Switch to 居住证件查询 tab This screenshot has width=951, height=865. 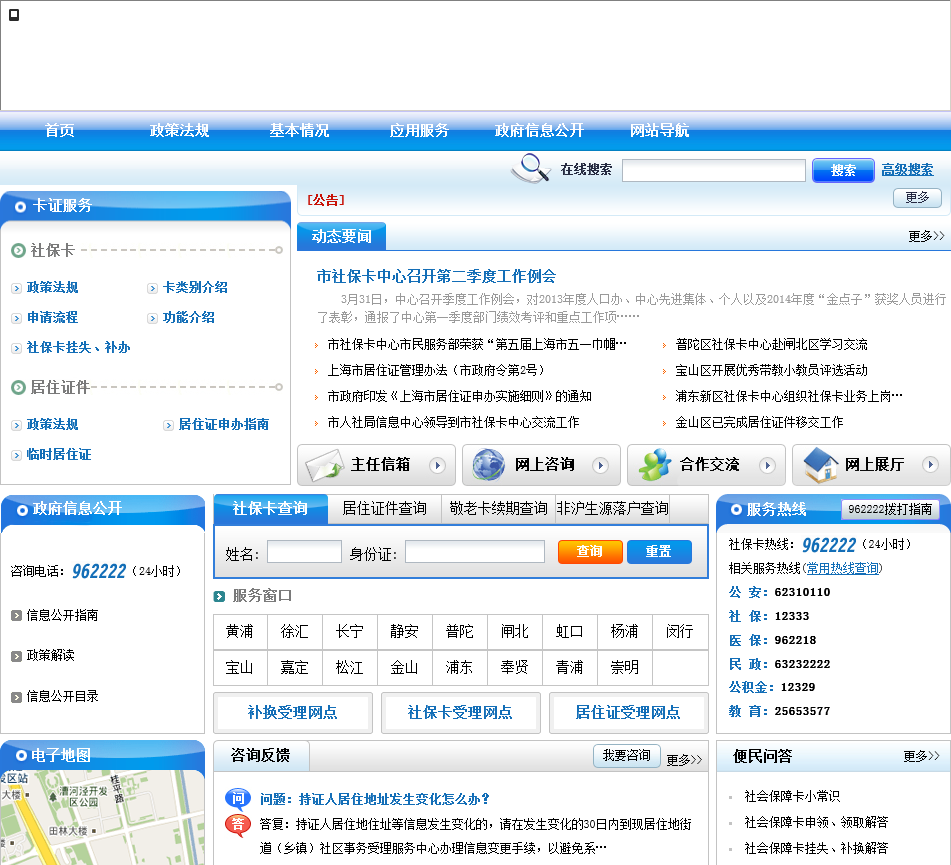tap(384, 509)
